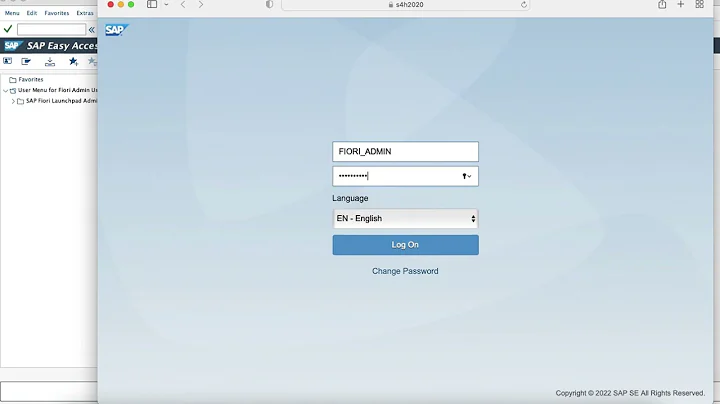Expand the SAP Fiori Launchpad Admin folder
The width and height of the screenshot is (720, 404).
point(13,101)
